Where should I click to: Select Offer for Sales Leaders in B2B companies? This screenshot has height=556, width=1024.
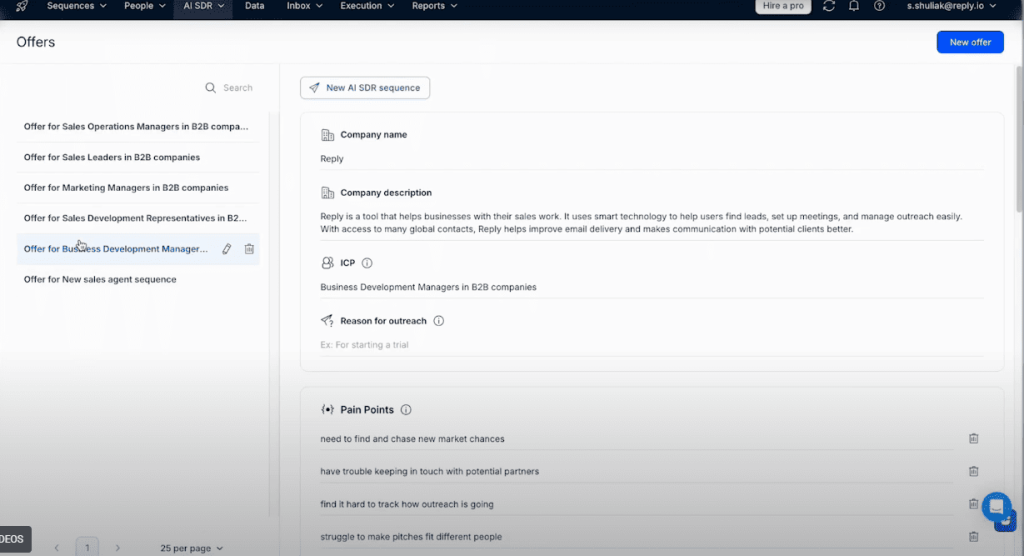138,157
